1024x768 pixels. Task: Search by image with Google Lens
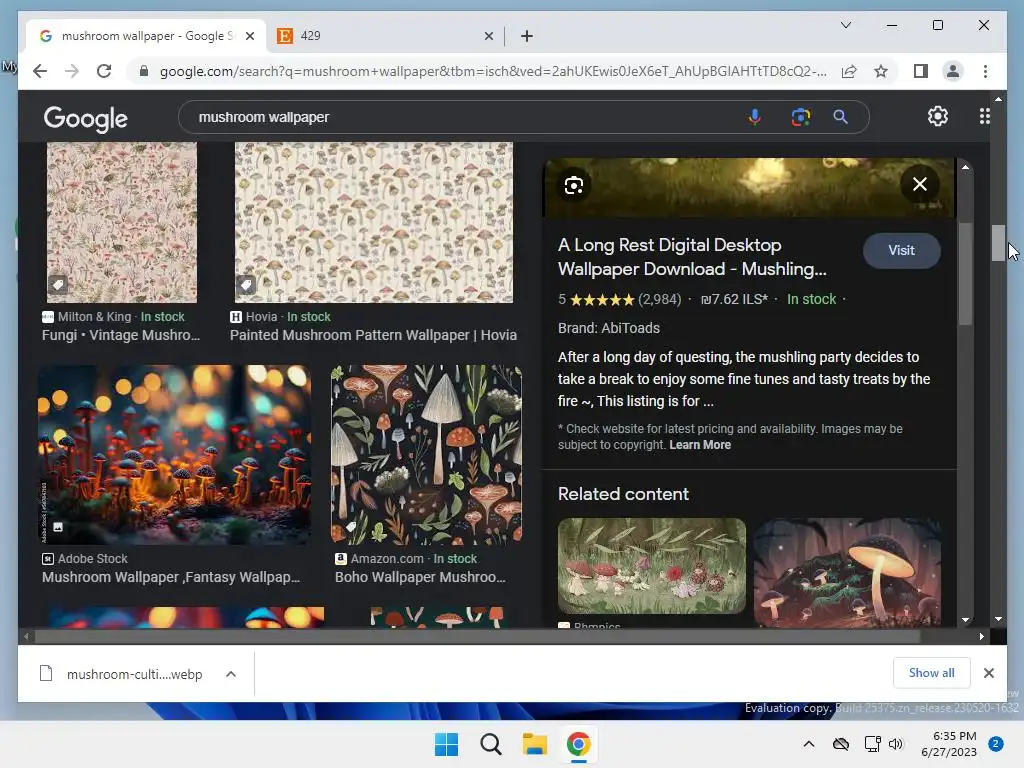pyautogui.click(x=801, y=117)
